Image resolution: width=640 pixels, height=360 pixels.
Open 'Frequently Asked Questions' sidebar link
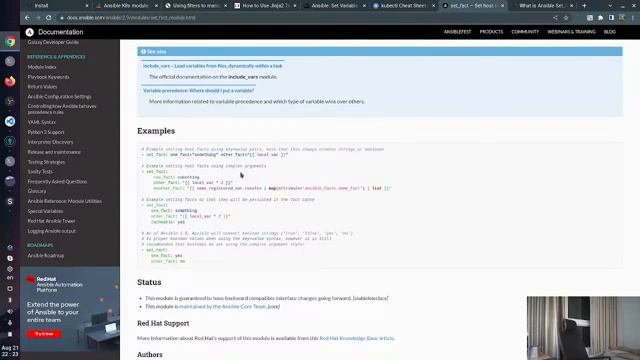click(57, 182)
